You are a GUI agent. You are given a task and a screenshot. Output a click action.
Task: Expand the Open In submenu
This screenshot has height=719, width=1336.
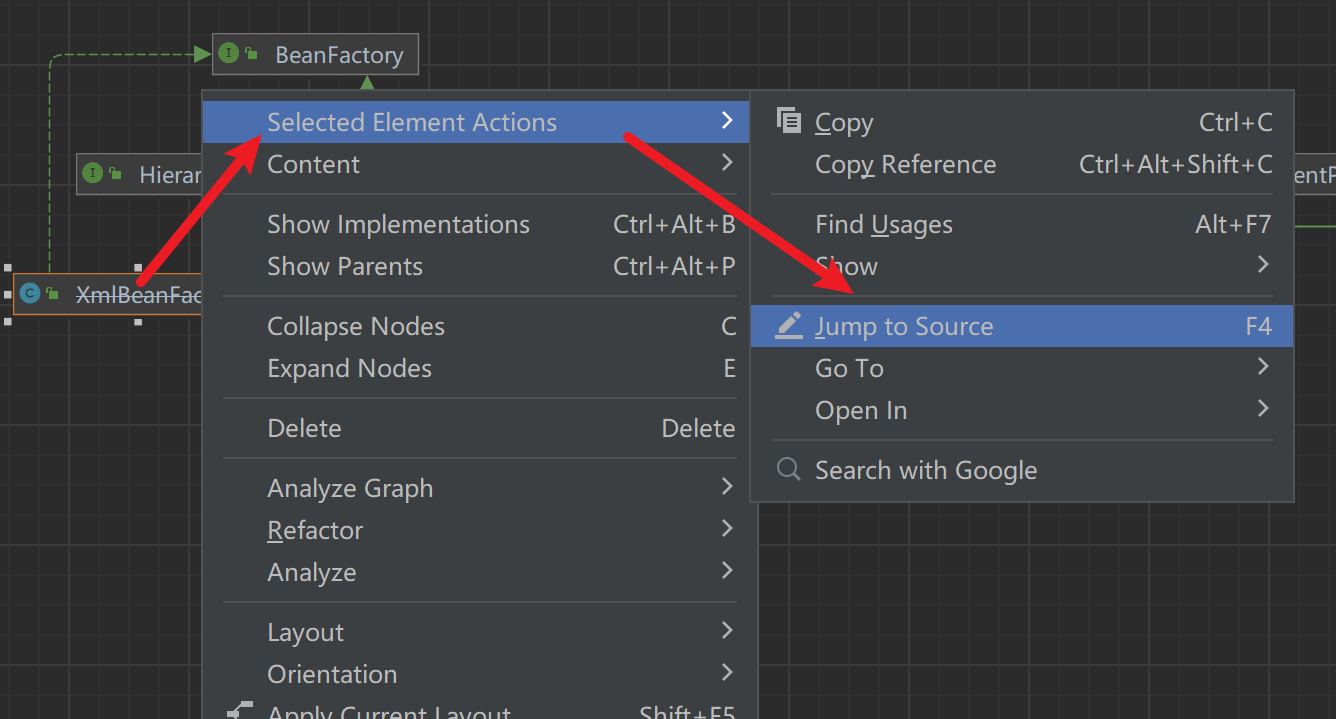1263,409
